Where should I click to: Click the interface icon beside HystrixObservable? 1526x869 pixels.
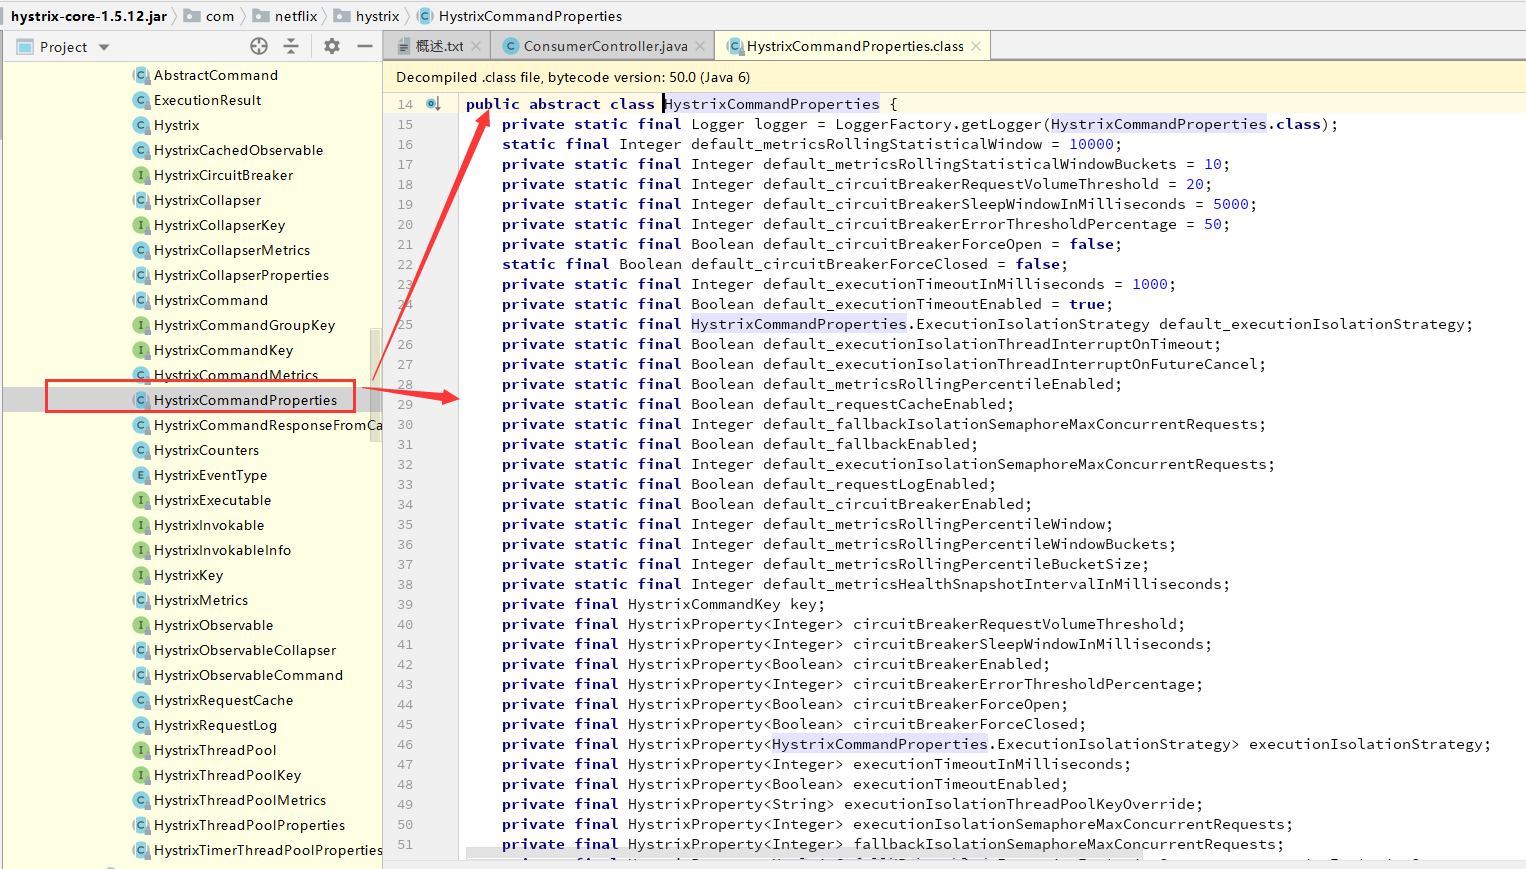coord(141,625)
